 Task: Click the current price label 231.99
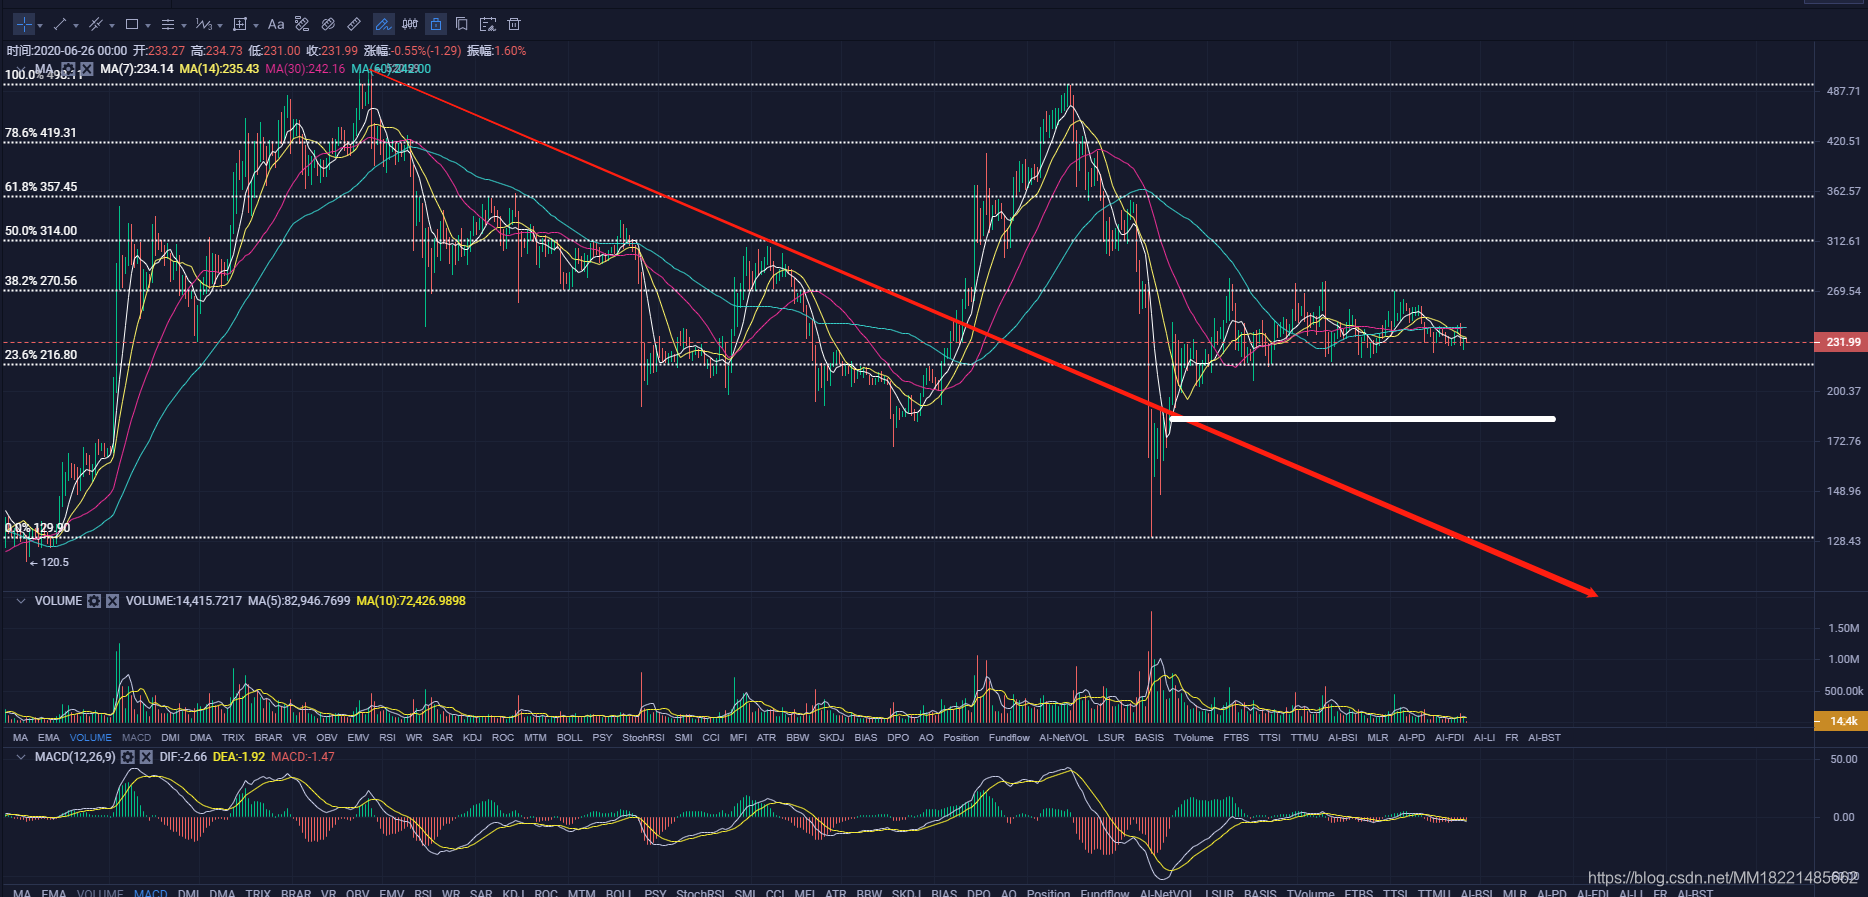pyautogui.click(x=1842, y=342)
